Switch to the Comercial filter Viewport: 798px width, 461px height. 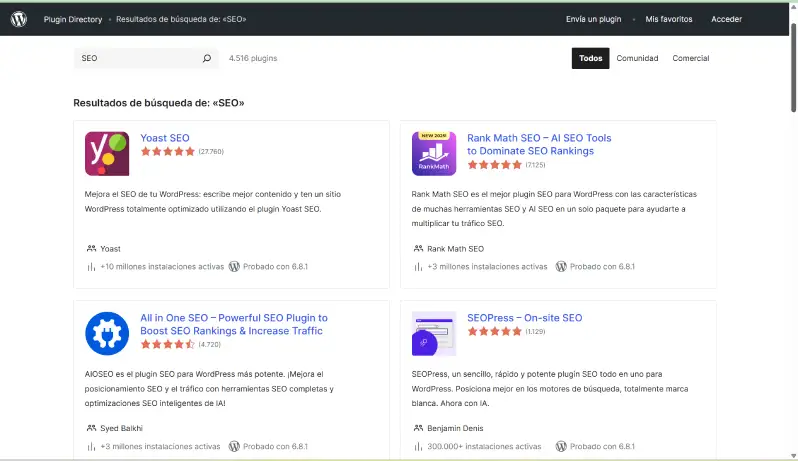pos(691,59)
